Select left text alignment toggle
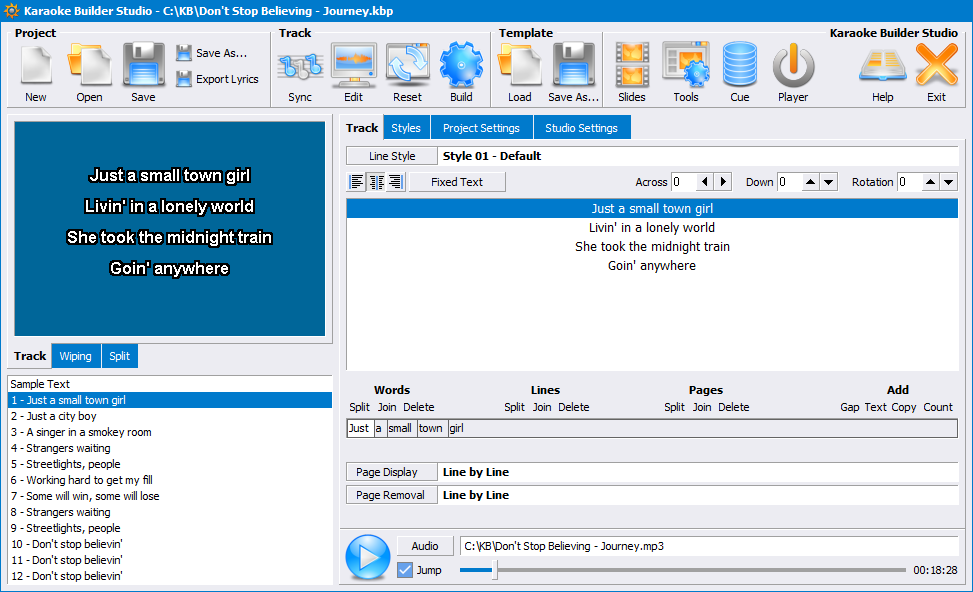 (x=357, y=182)
